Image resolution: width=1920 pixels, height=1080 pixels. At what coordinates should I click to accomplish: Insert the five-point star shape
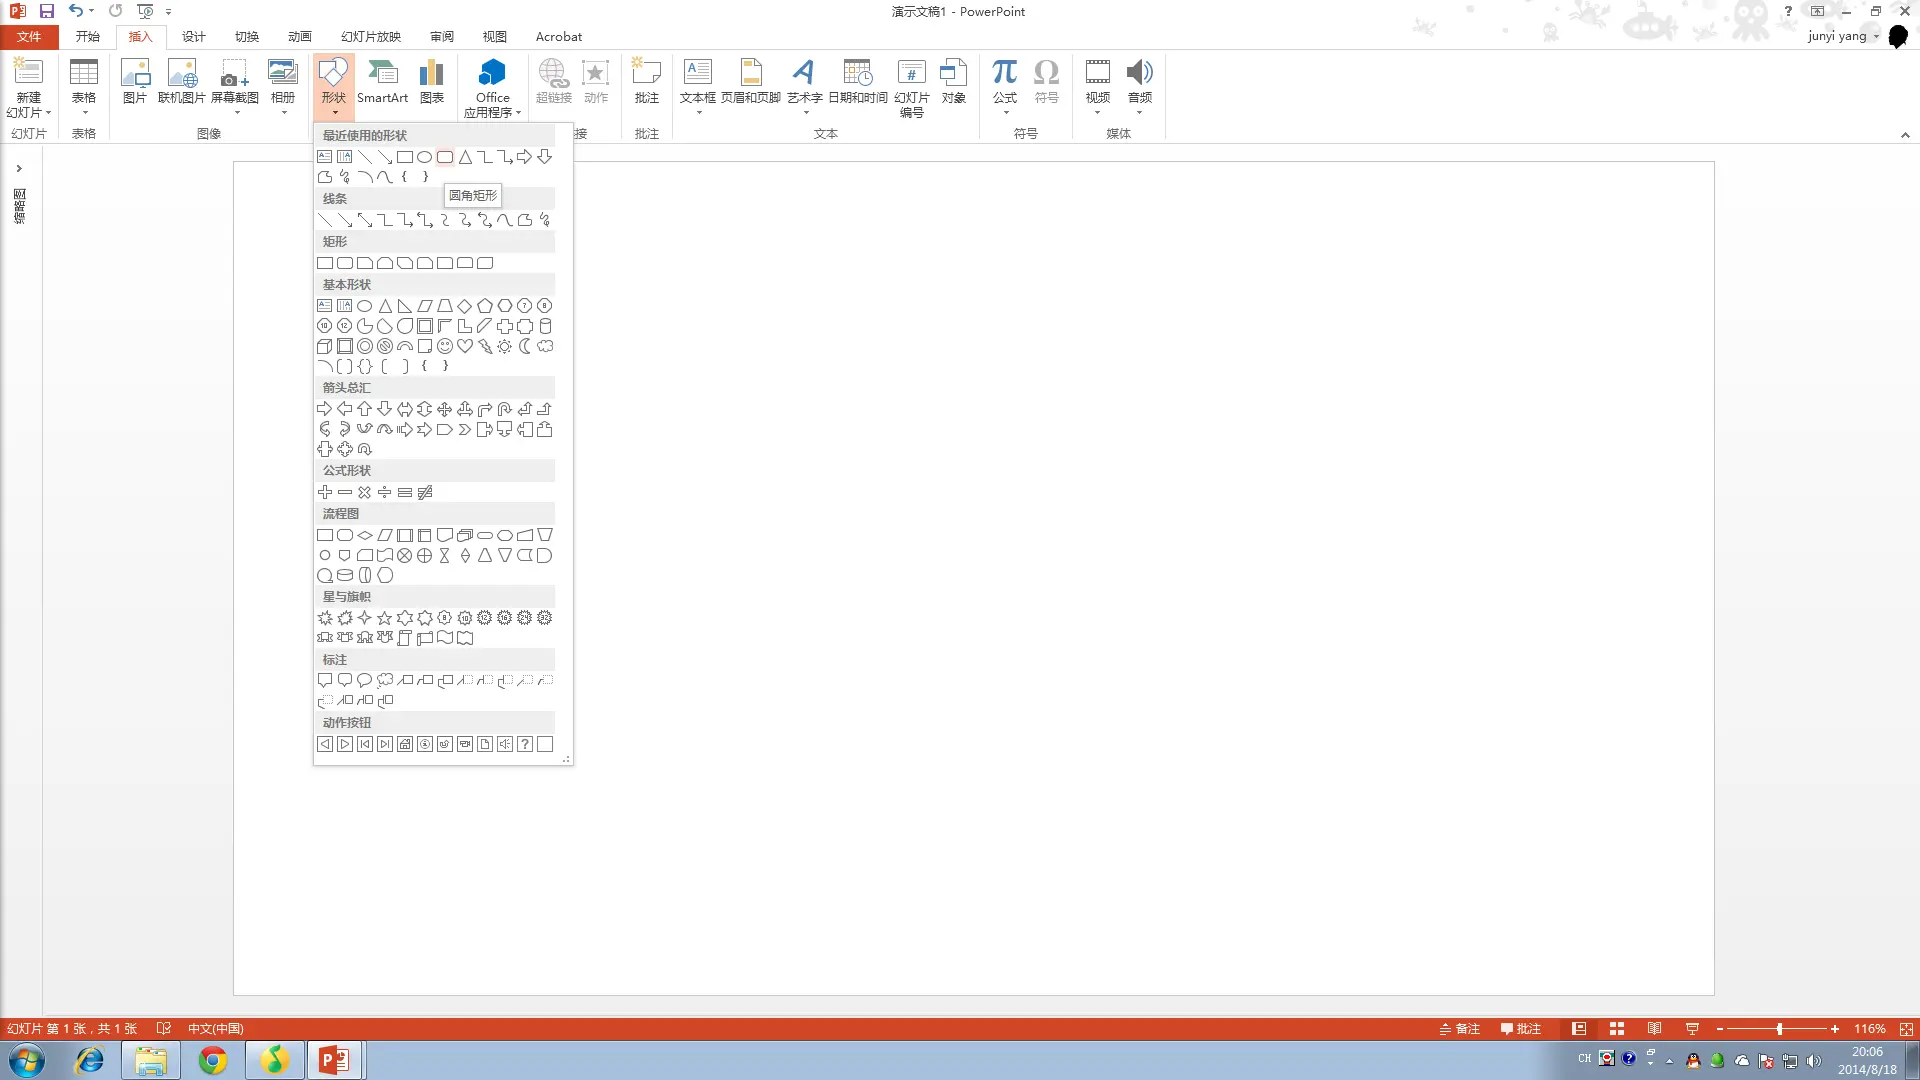coord(385,618)
